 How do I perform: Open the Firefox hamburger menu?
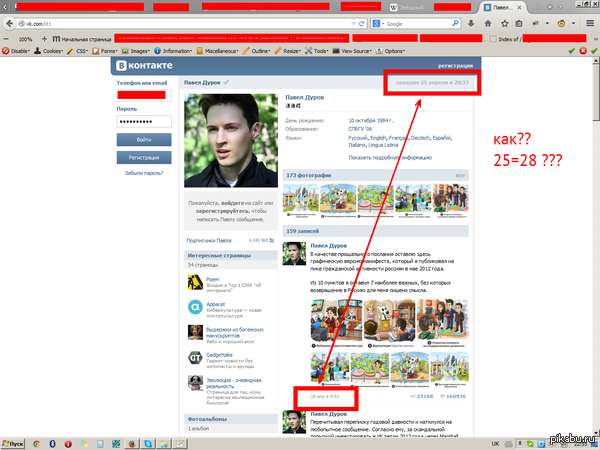590,24
